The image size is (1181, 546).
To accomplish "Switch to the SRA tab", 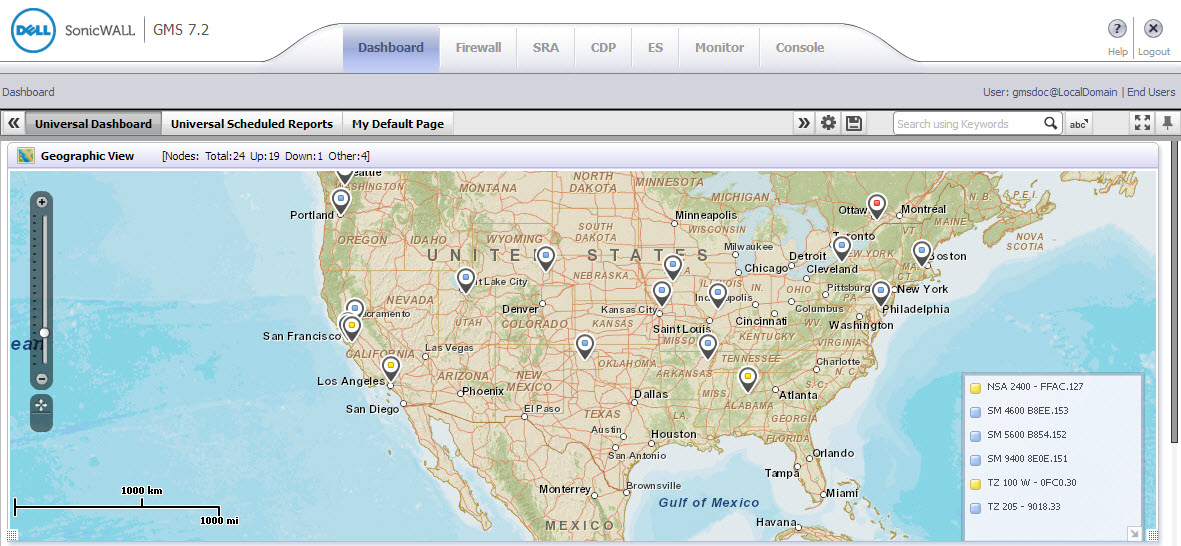I will tap(546, 47).
